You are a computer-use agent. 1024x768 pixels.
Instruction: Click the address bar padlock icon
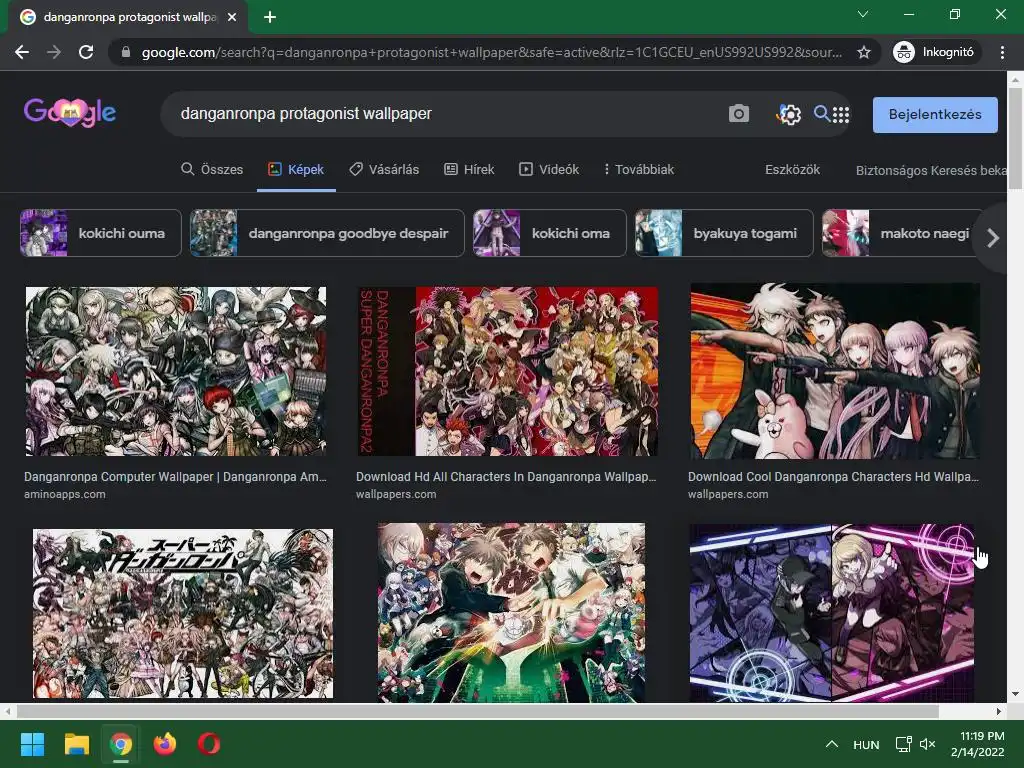(126, 52)
